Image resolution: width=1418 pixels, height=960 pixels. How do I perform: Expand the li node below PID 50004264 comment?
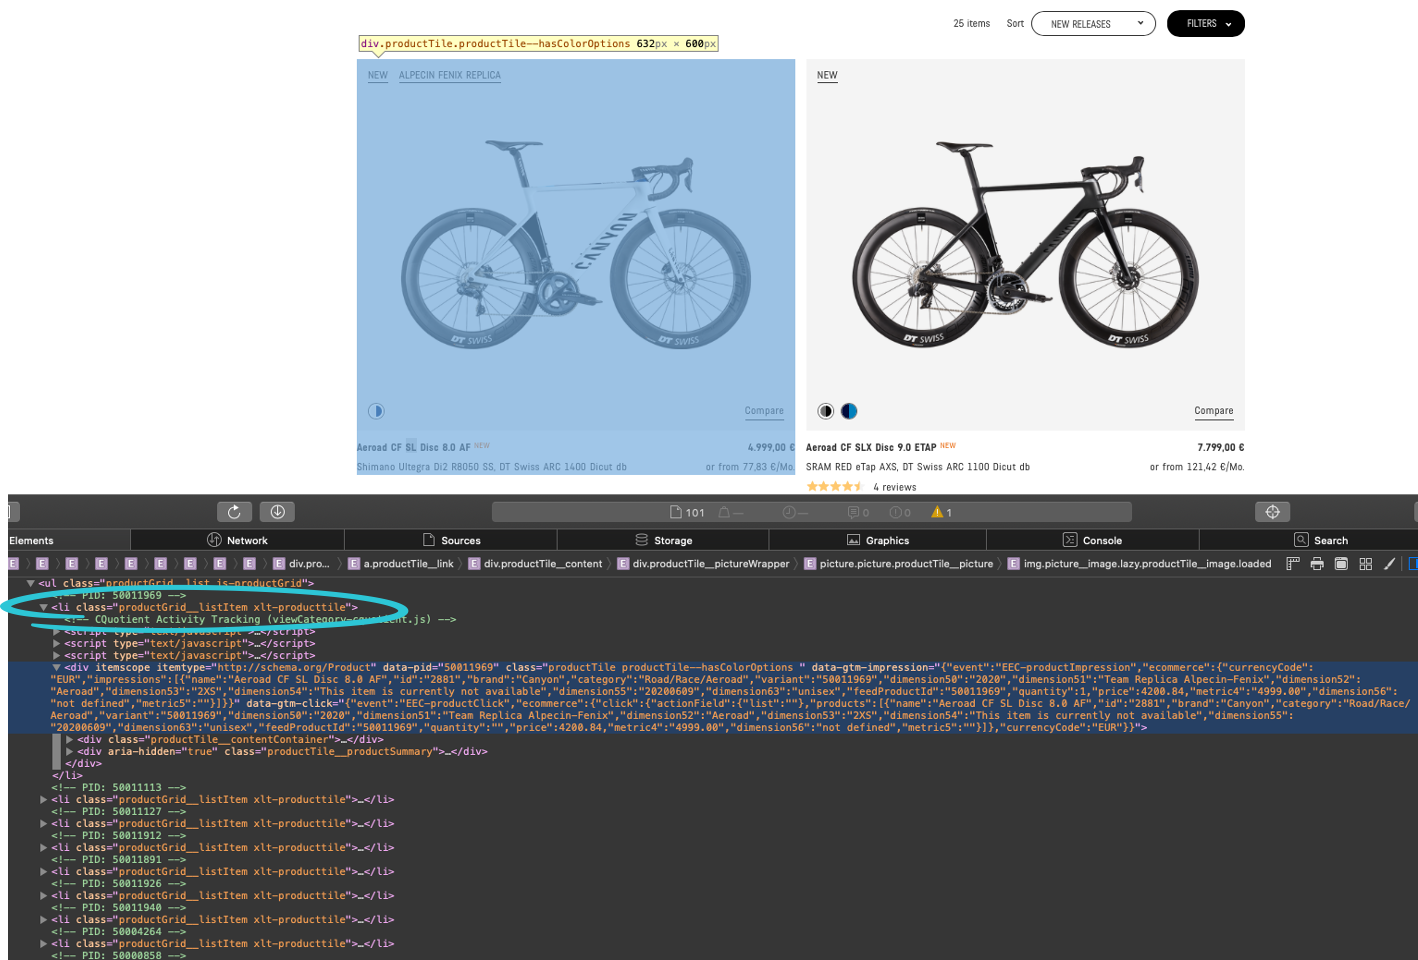point(44,943)
